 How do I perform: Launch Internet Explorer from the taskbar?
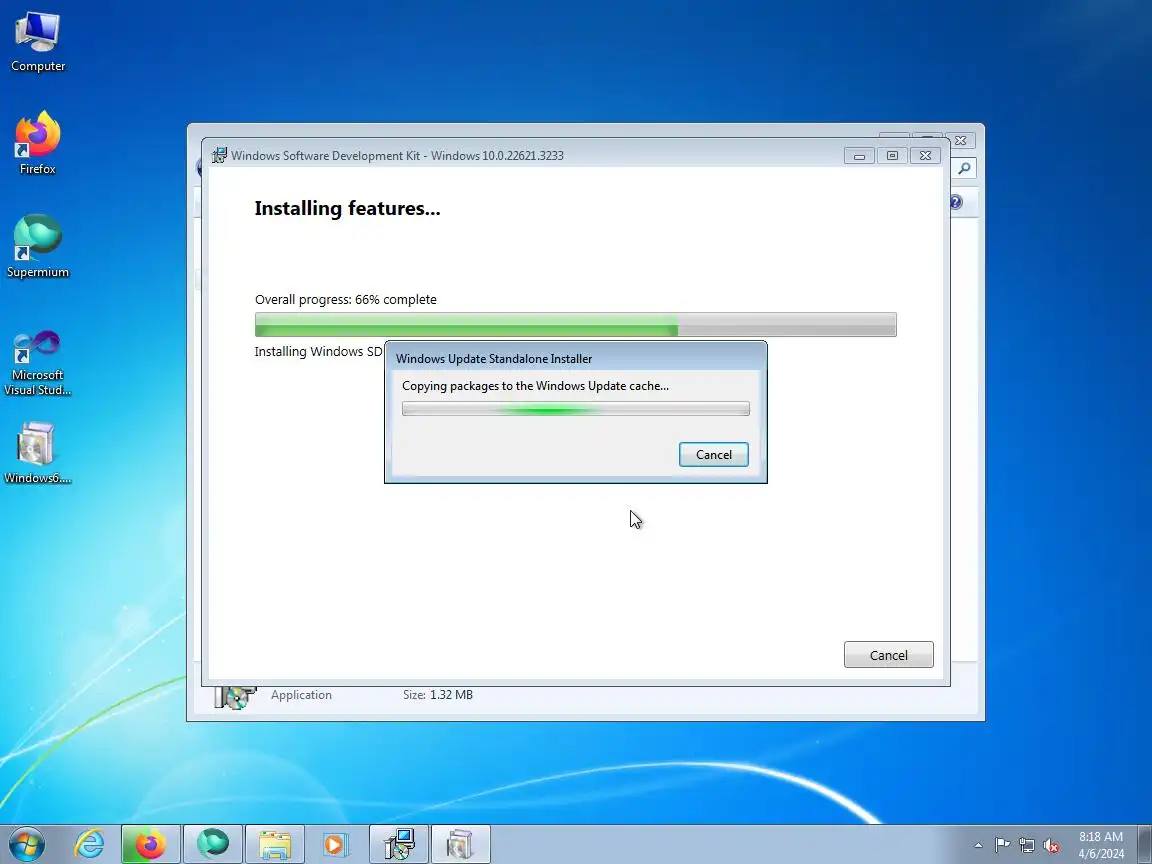tap(90, 844)
